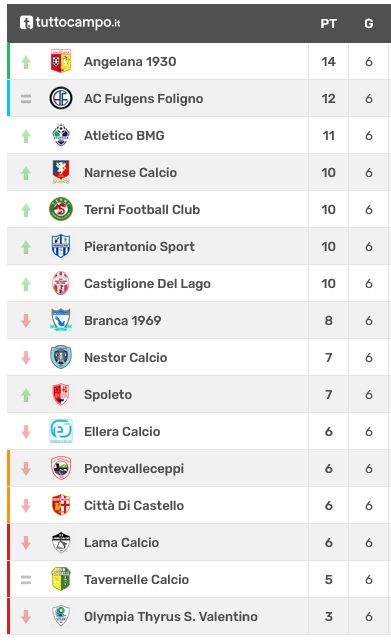Click red down arrow beside Nestor Calcio

click(x=26, y=358)
